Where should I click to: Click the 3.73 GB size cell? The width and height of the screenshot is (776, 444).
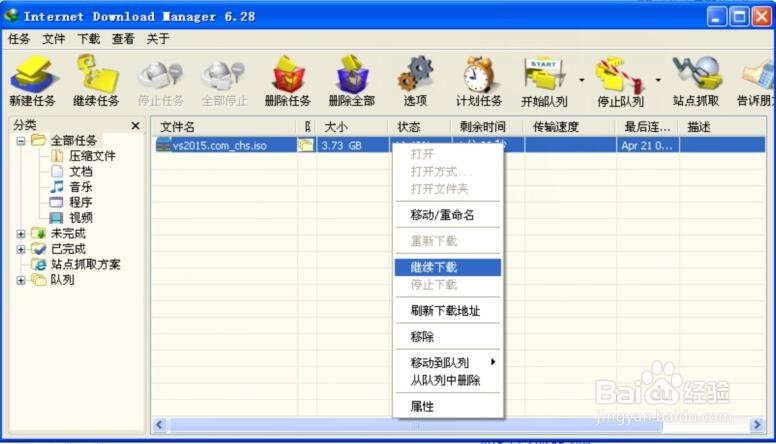pos(341,146)
